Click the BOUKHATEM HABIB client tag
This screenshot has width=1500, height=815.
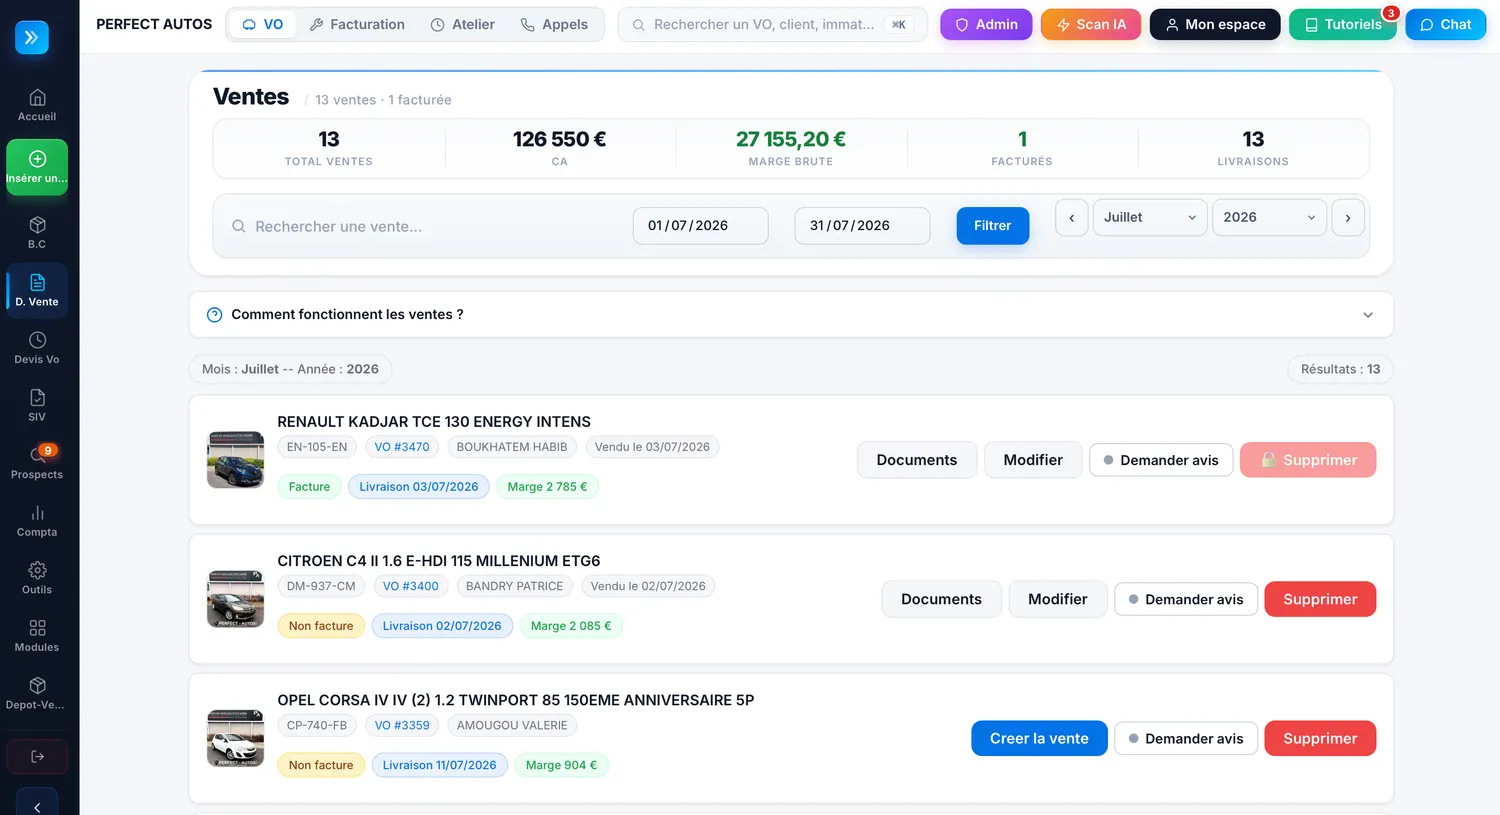pos(512,447)
